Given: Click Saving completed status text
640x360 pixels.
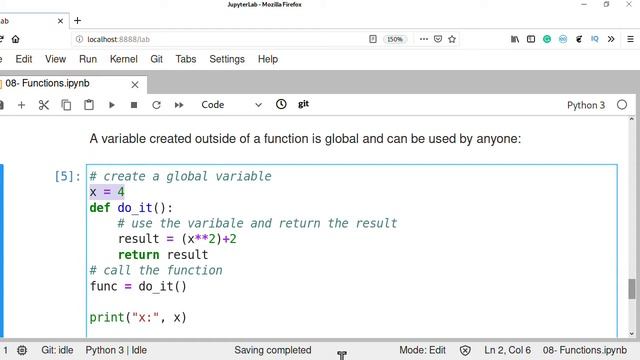Looking at the screenshot, I should pyautogui.click(x=273, y=350).
